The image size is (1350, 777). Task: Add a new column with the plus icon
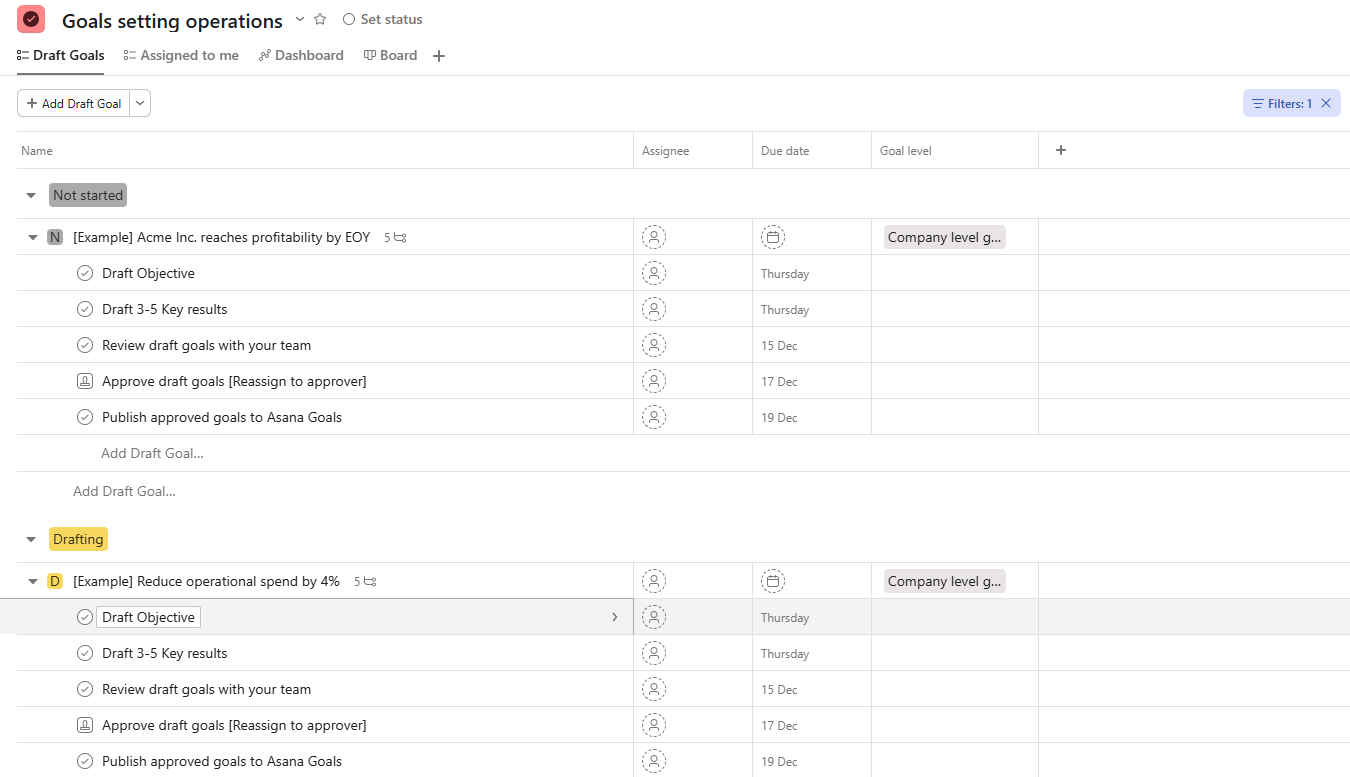1060,149
